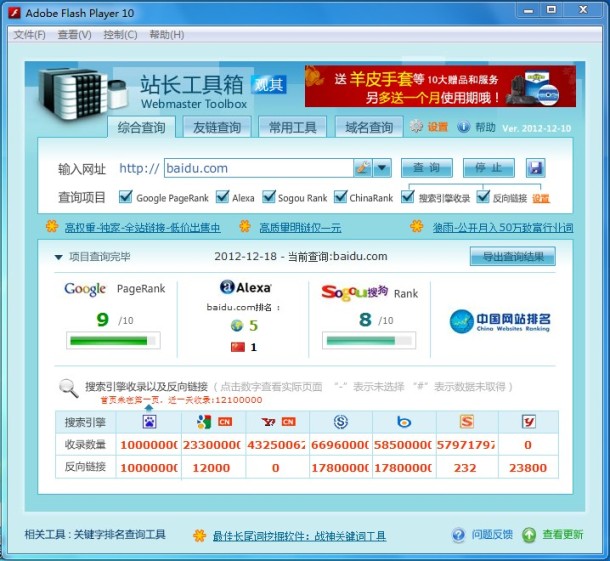Toggle the Alexa checkbox
The width and height of the screenshot is (610, 561).
[222, 197]
